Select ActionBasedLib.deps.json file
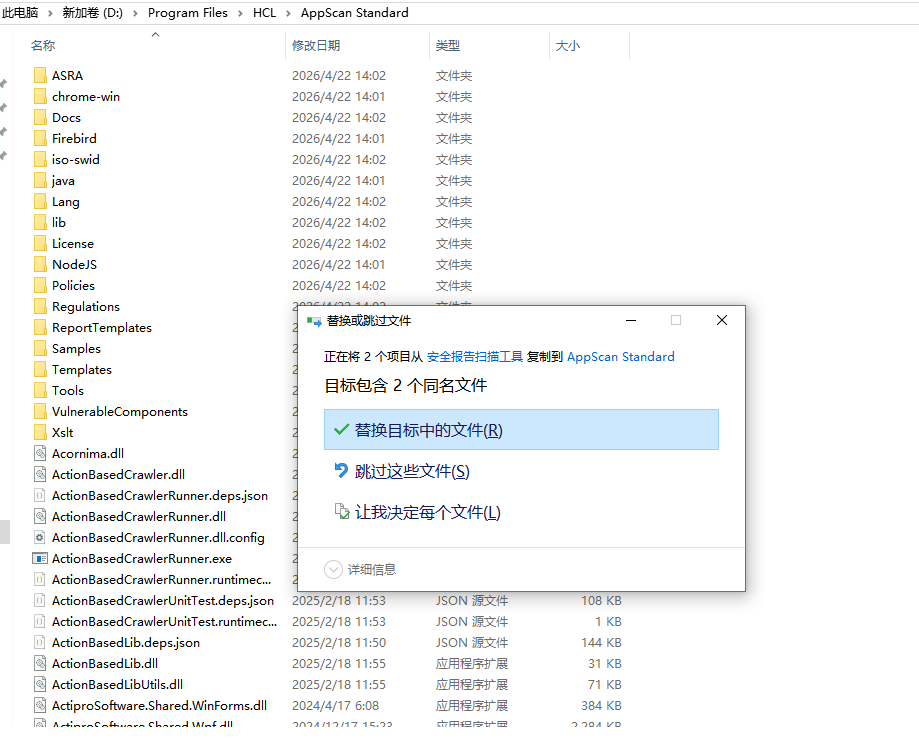919x740 pixels. [126, 643]
